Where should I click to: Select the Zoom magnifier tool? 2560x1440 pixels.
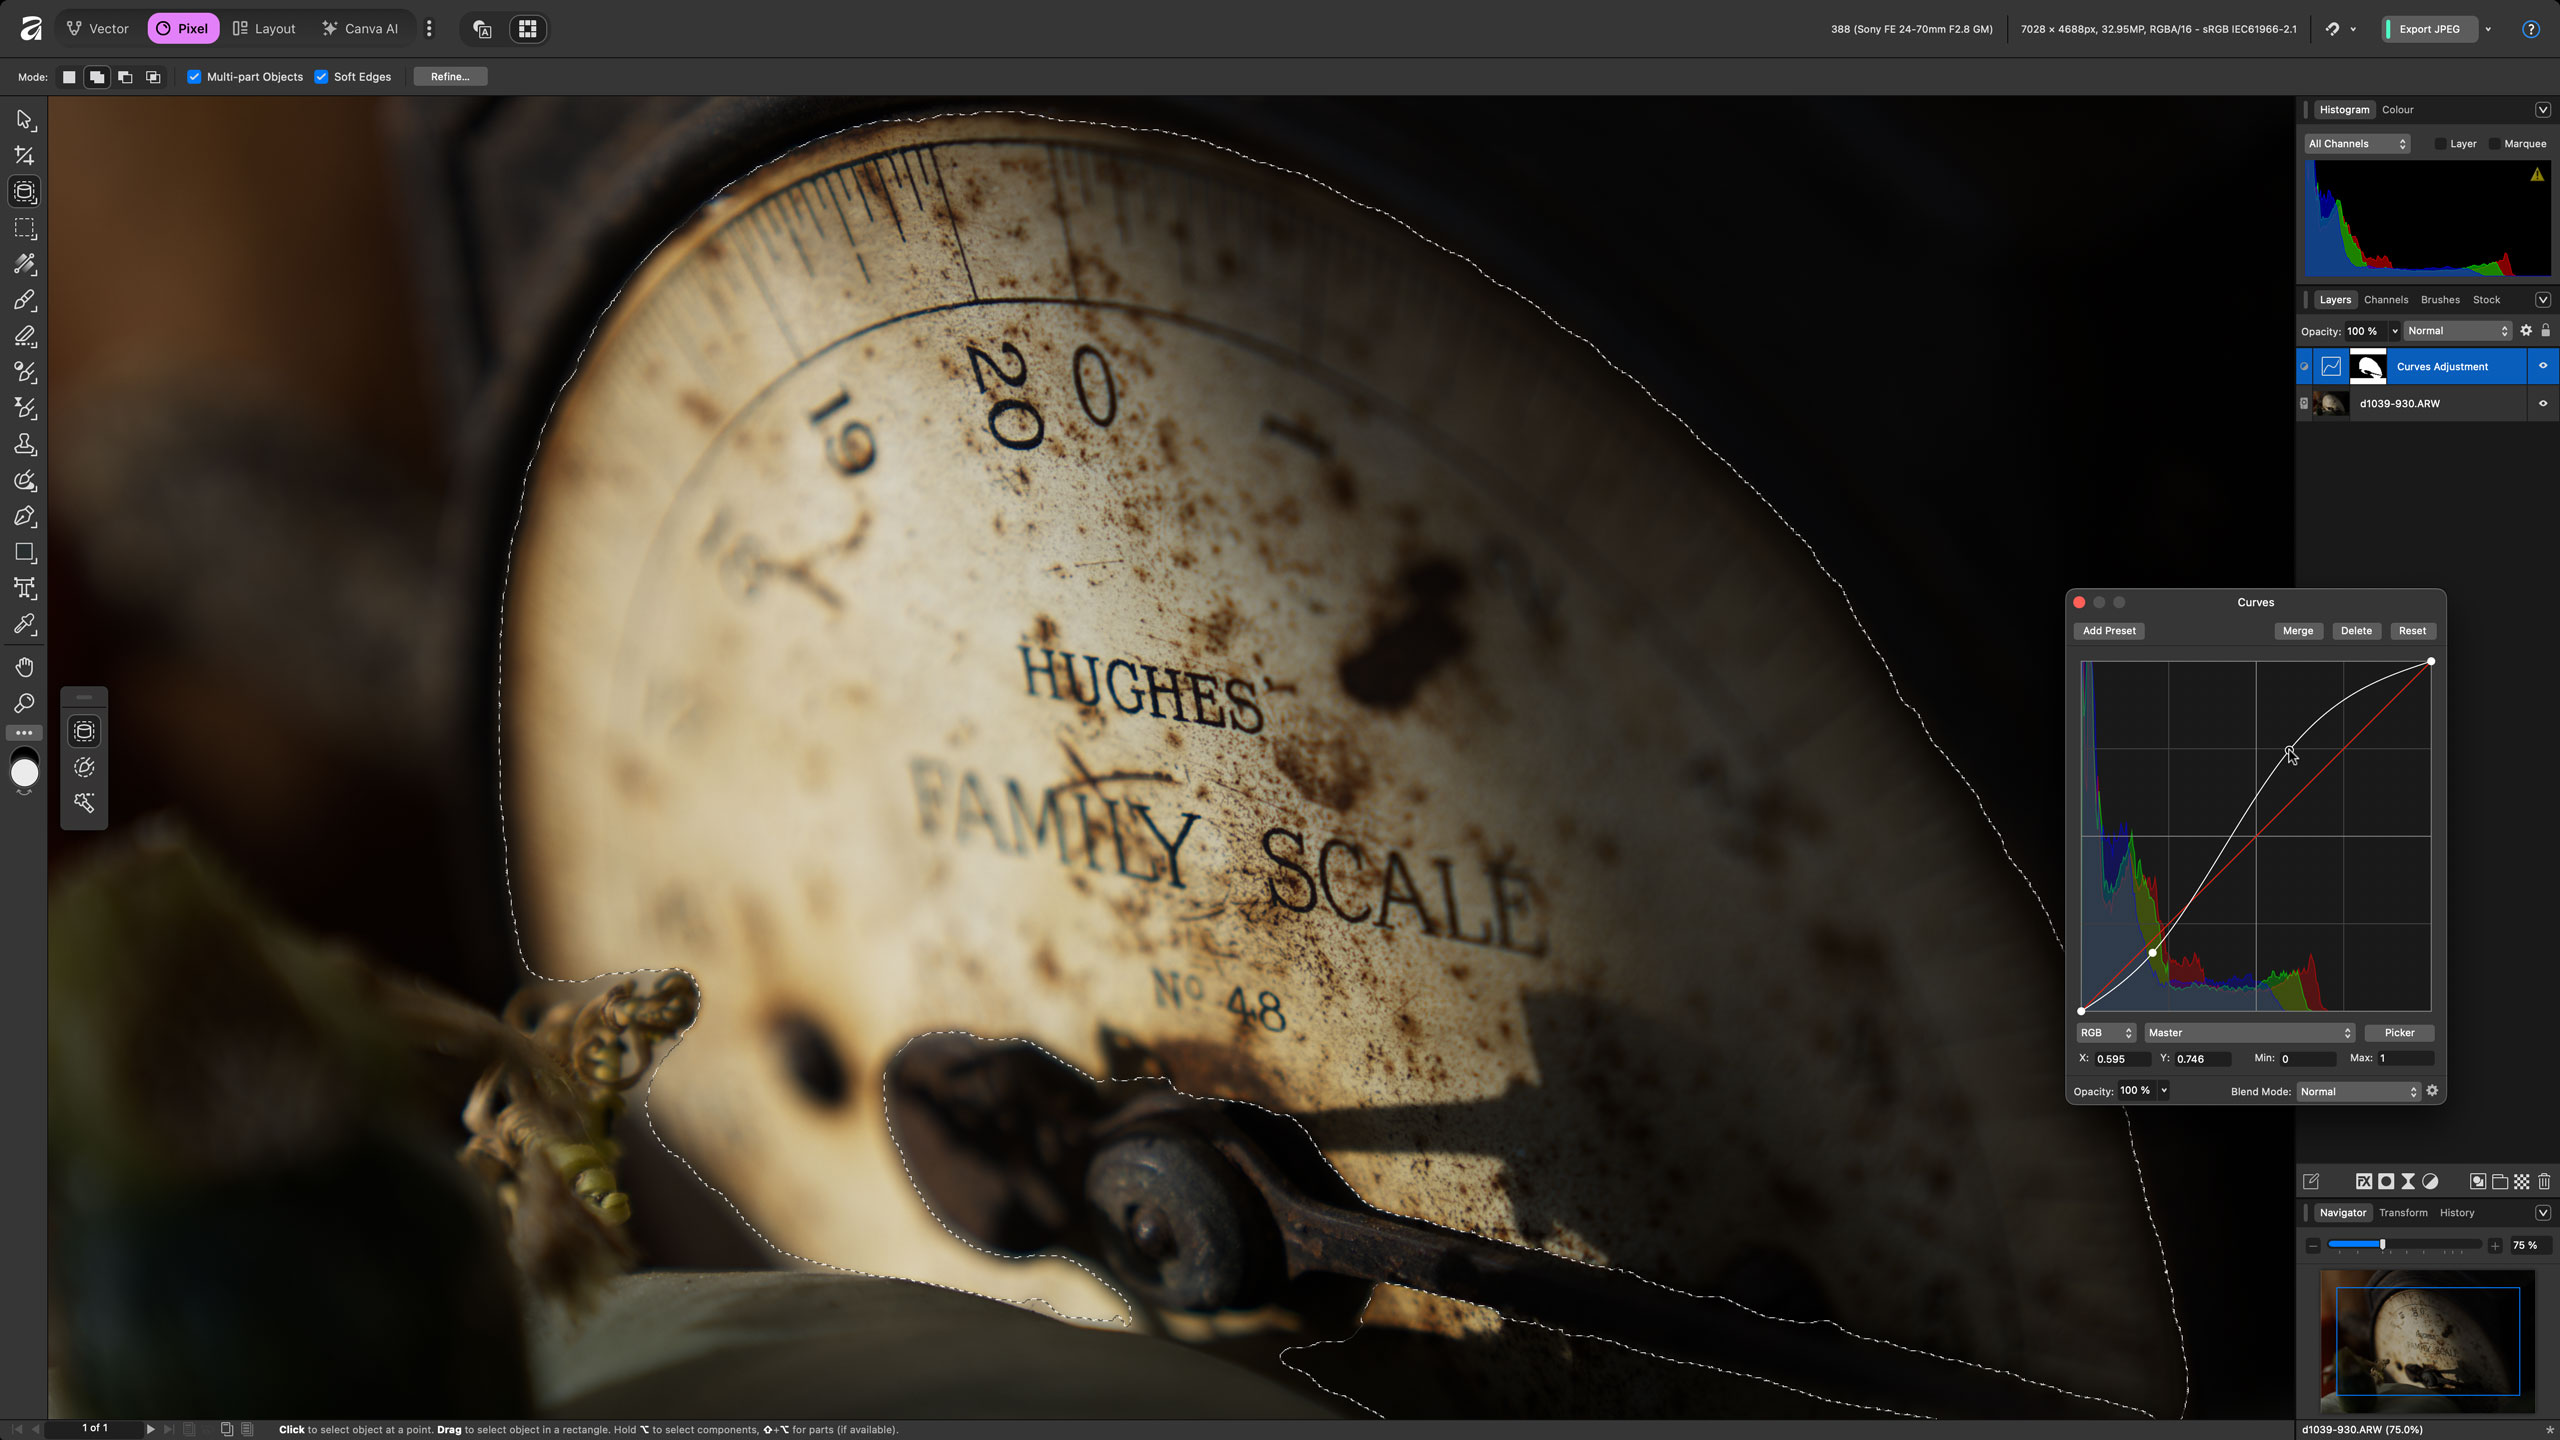[25, 703]
